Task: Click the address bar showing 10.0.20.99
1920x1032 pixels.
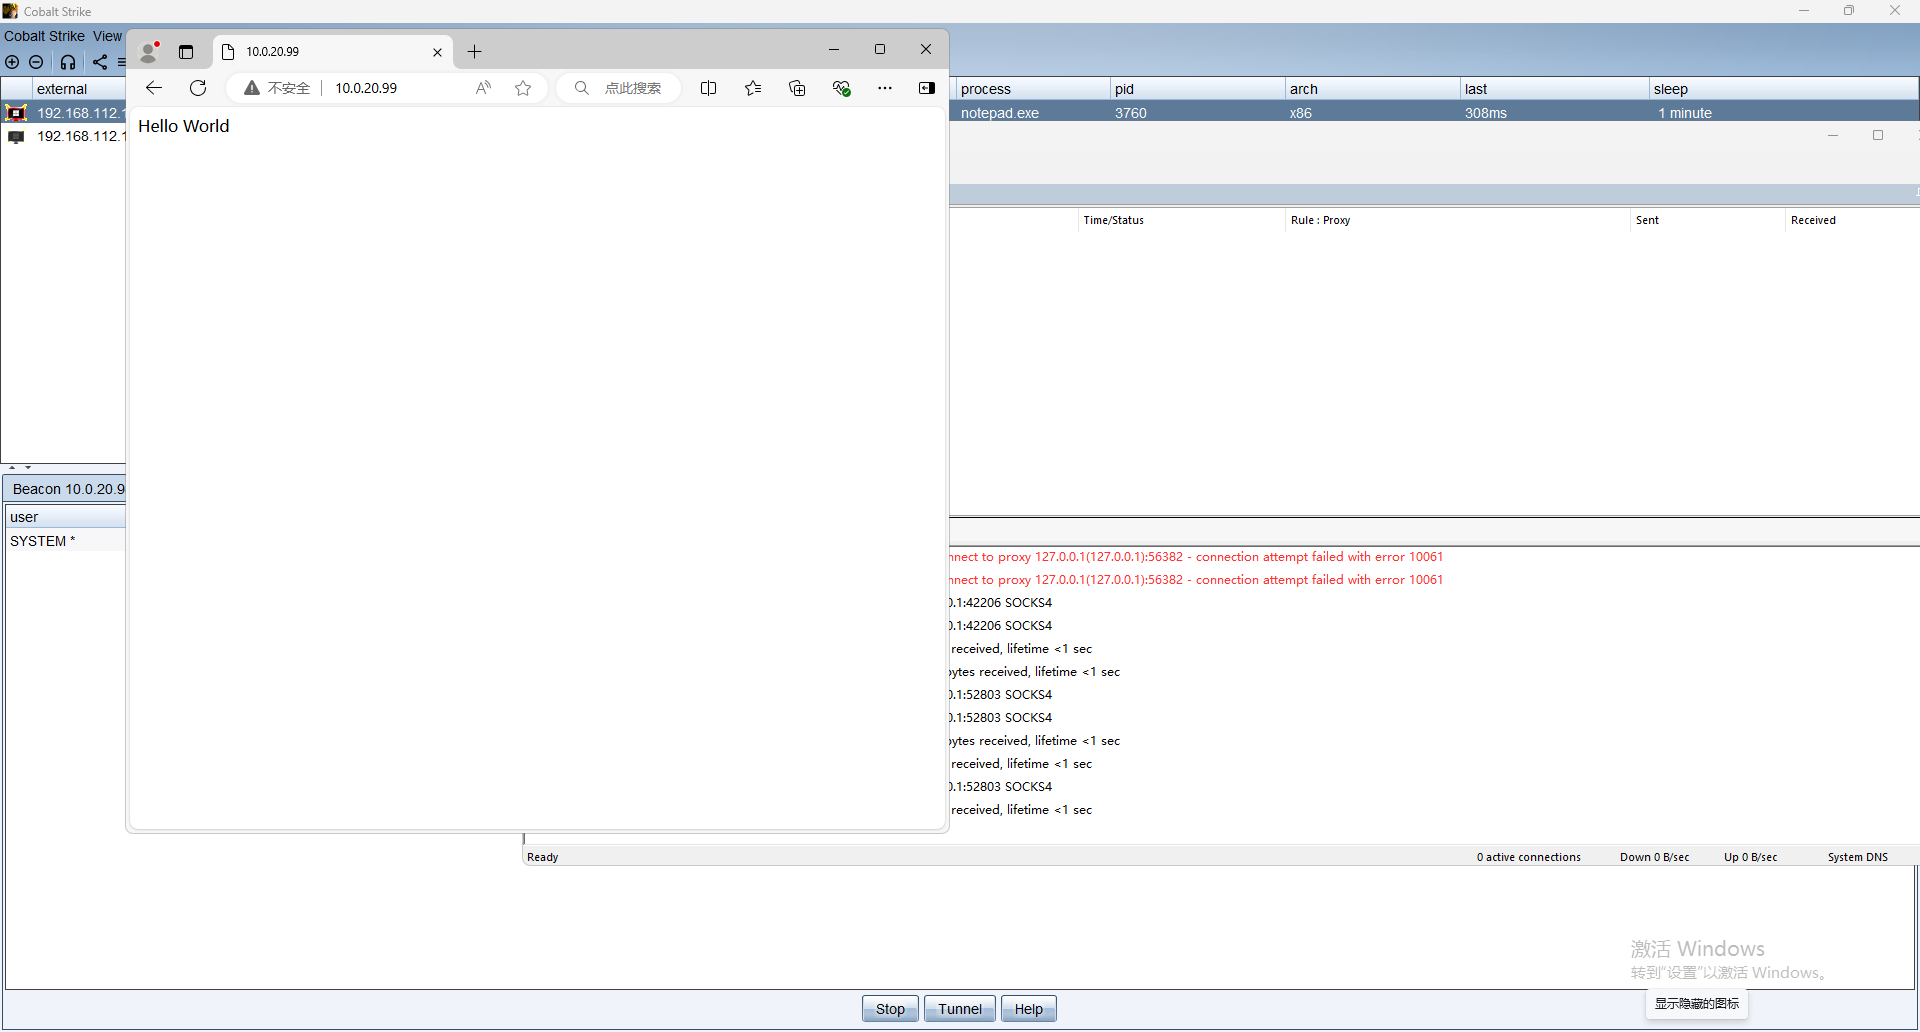Action: [x=366, y=88]
